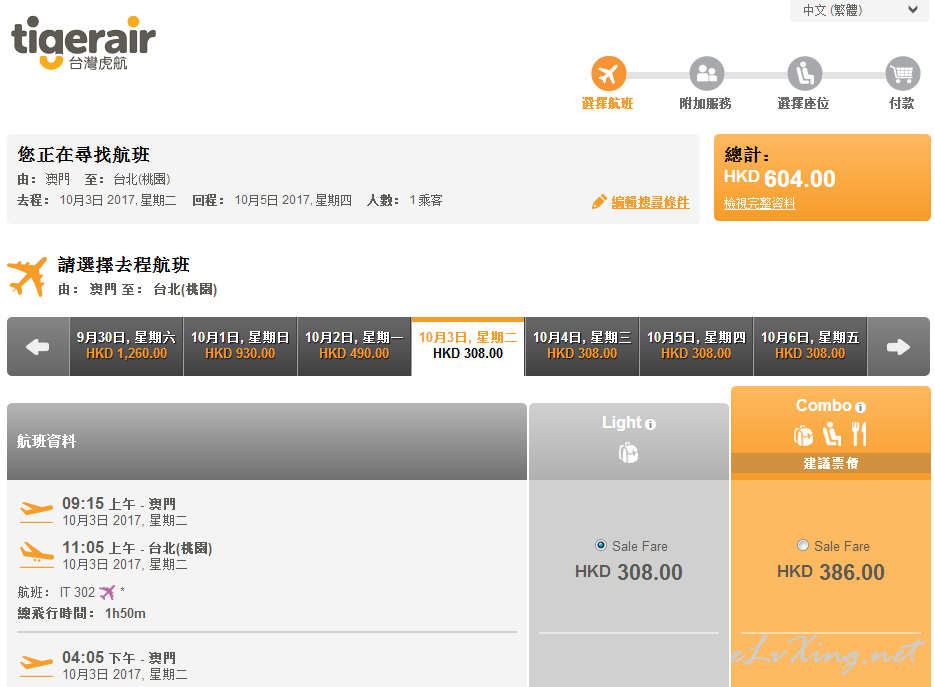Click the 建議票價 banner
Viewport: 935px width, 687px height.
831,463
